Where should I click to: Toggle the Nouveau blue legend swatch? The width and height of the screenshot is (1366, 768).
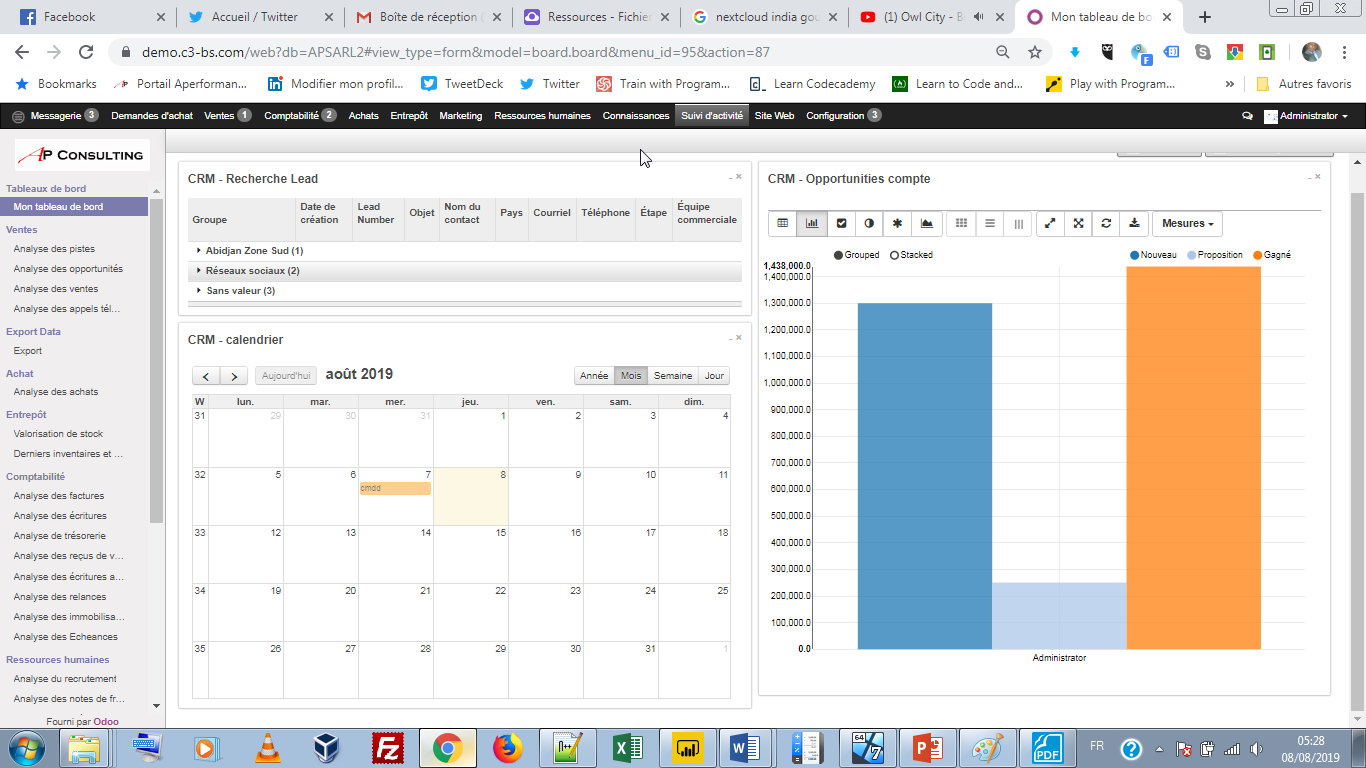1135,255
